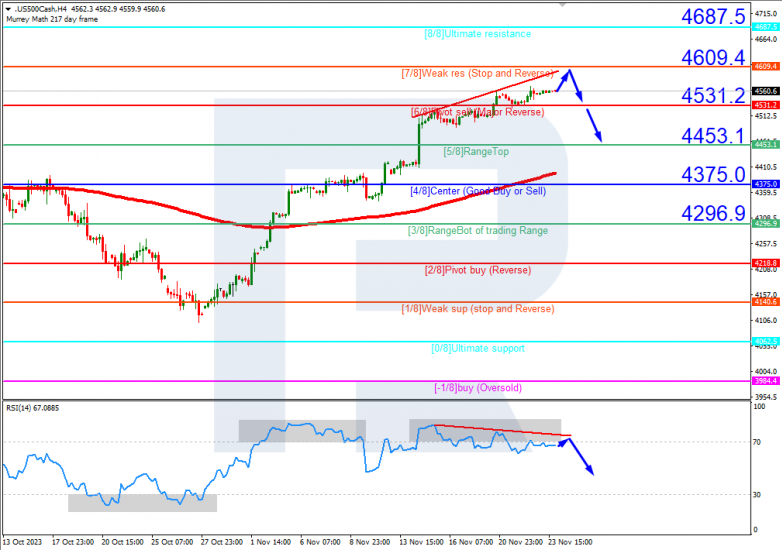Click the RSI scale value 70
Screen dimensions: 782x550
(757, 442)
